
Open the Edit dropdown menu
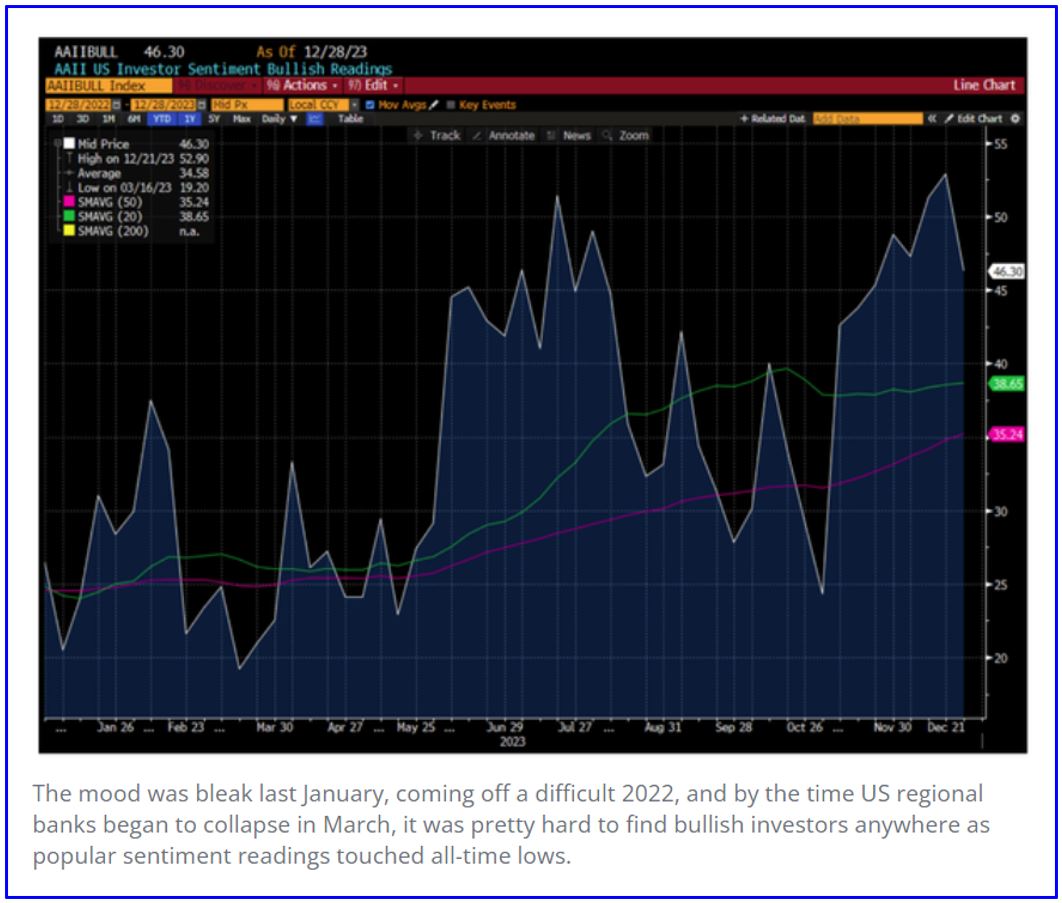pyautogui.click(x=373, y=85)
